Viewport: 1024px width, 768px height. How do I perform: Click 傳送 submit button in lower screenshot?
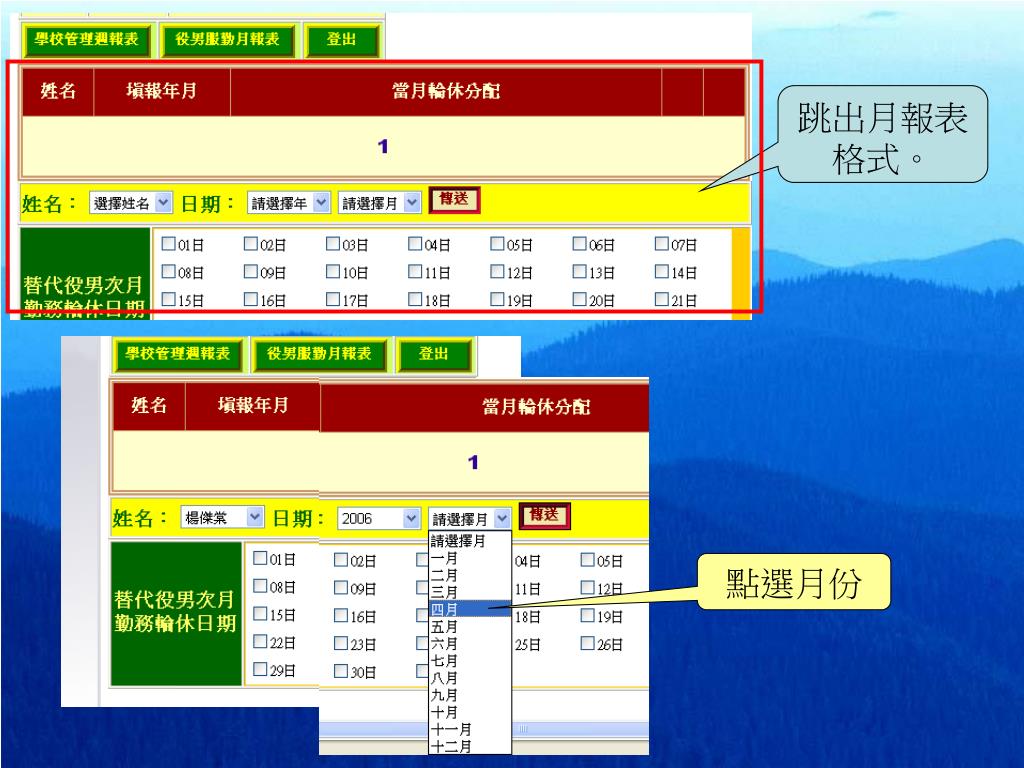tap(545, 515)
